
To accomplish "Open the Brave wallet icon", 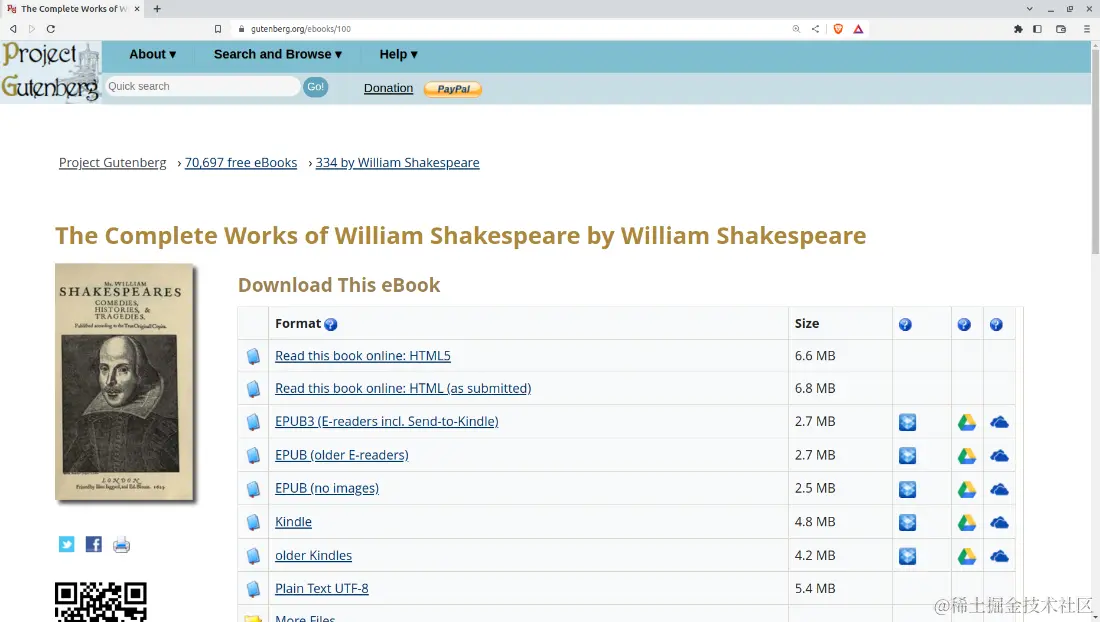I will pyautogui.click(x=1061, y=29).
